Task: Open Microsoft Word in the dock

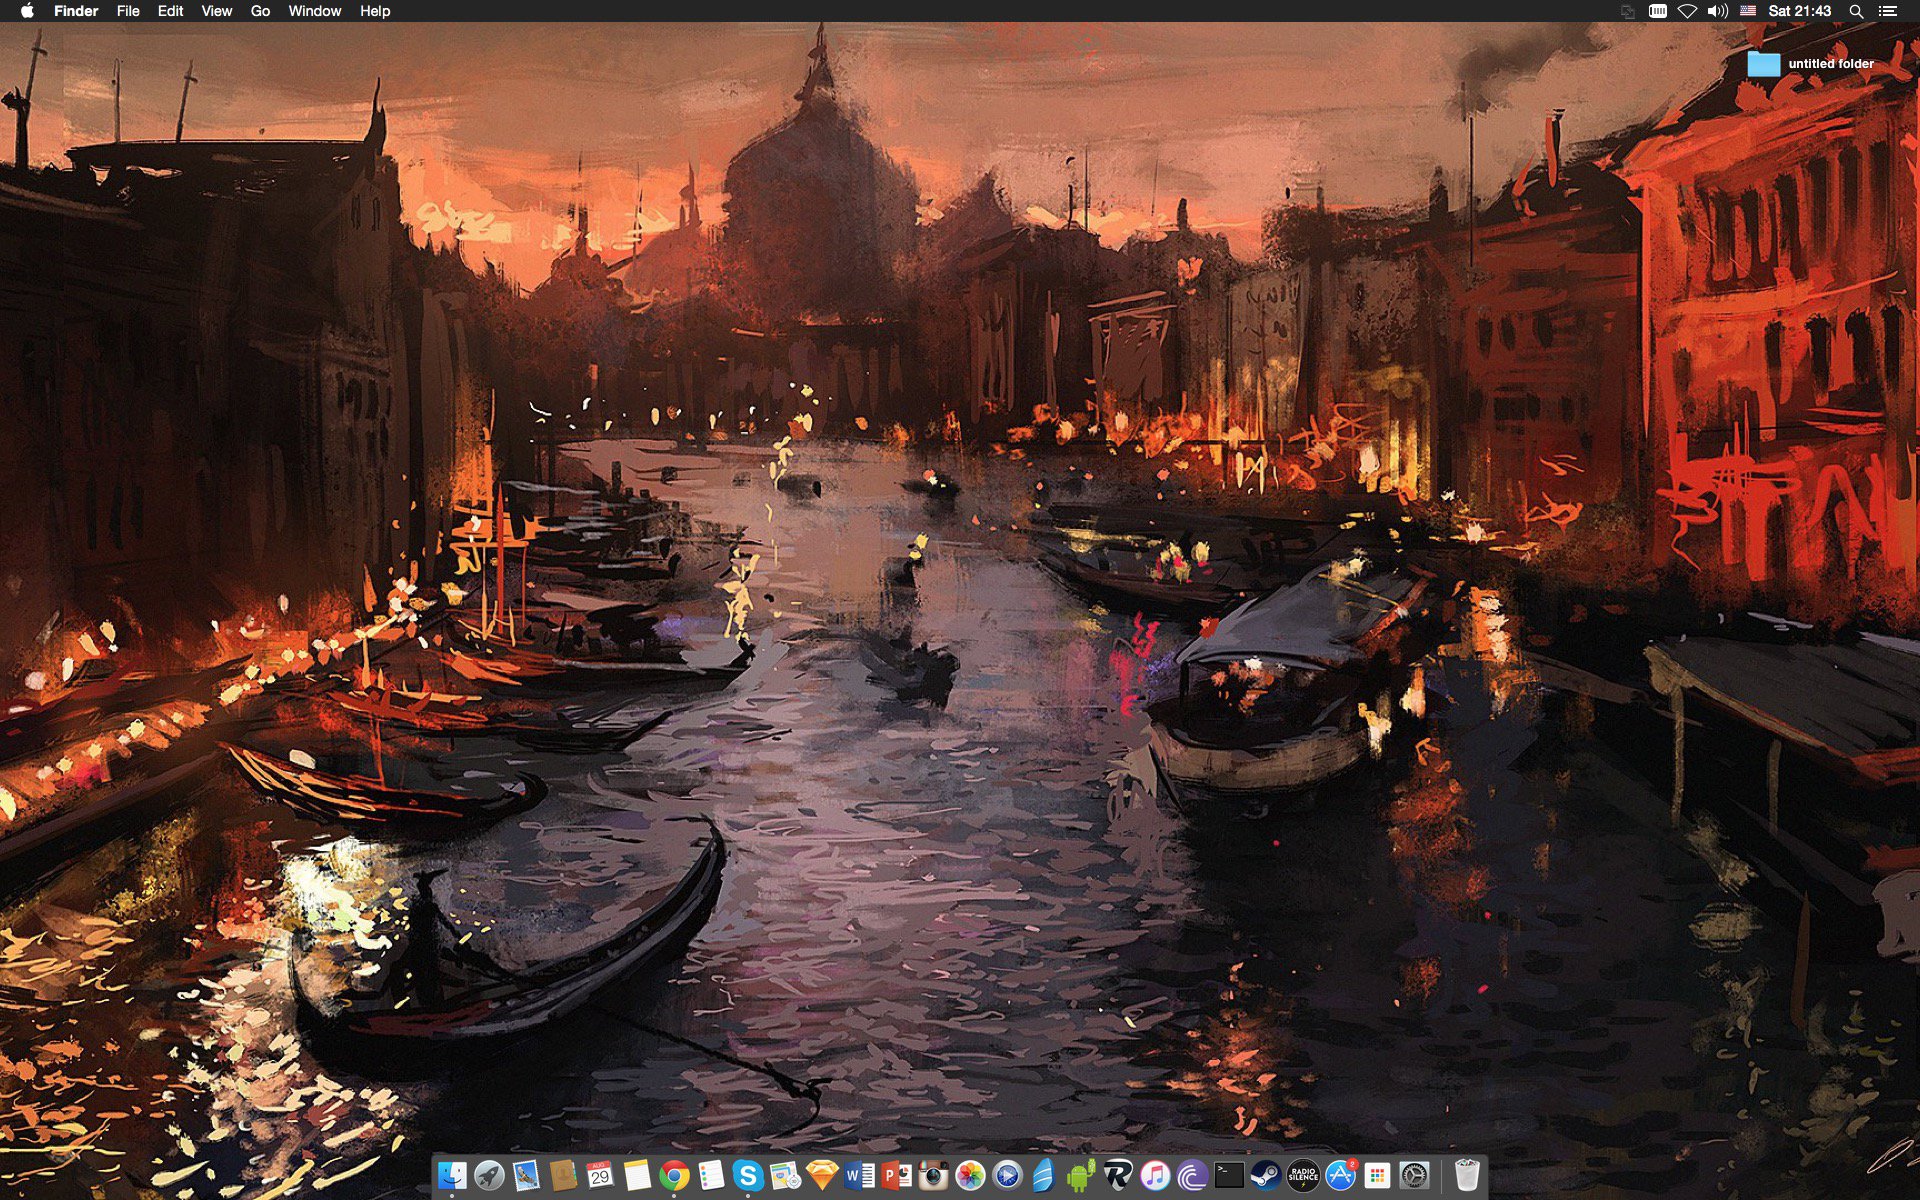Action: tap(859, 1176)
